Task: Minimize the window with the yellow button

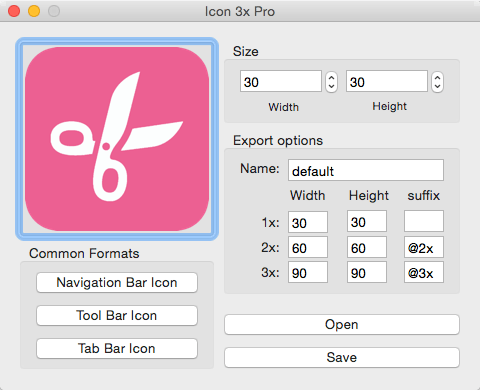Action: point(34,11)
